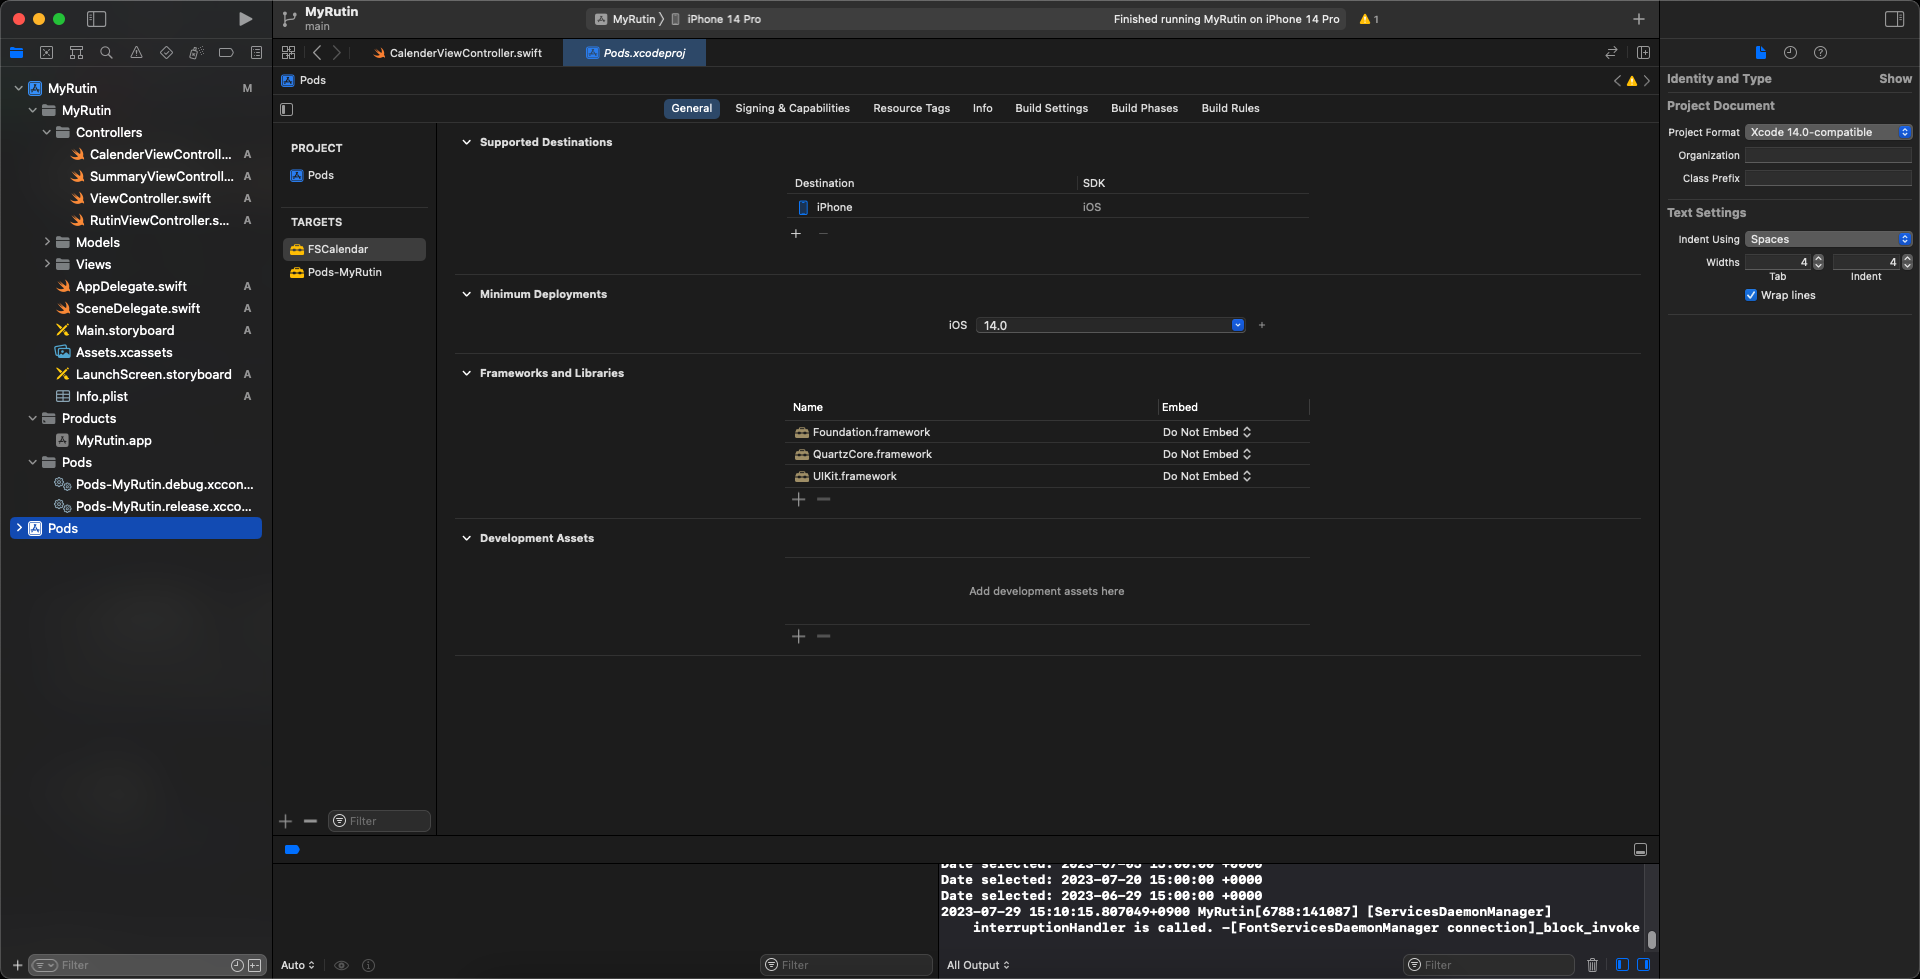Click the console vertical scrollbar
The width and height of the screenshot is (1920, 979).
pos(1652,940)
